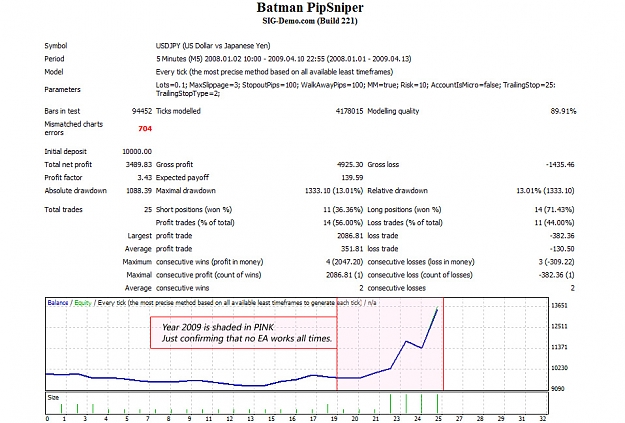Click the 'Profit factor' label

point(63,178)
